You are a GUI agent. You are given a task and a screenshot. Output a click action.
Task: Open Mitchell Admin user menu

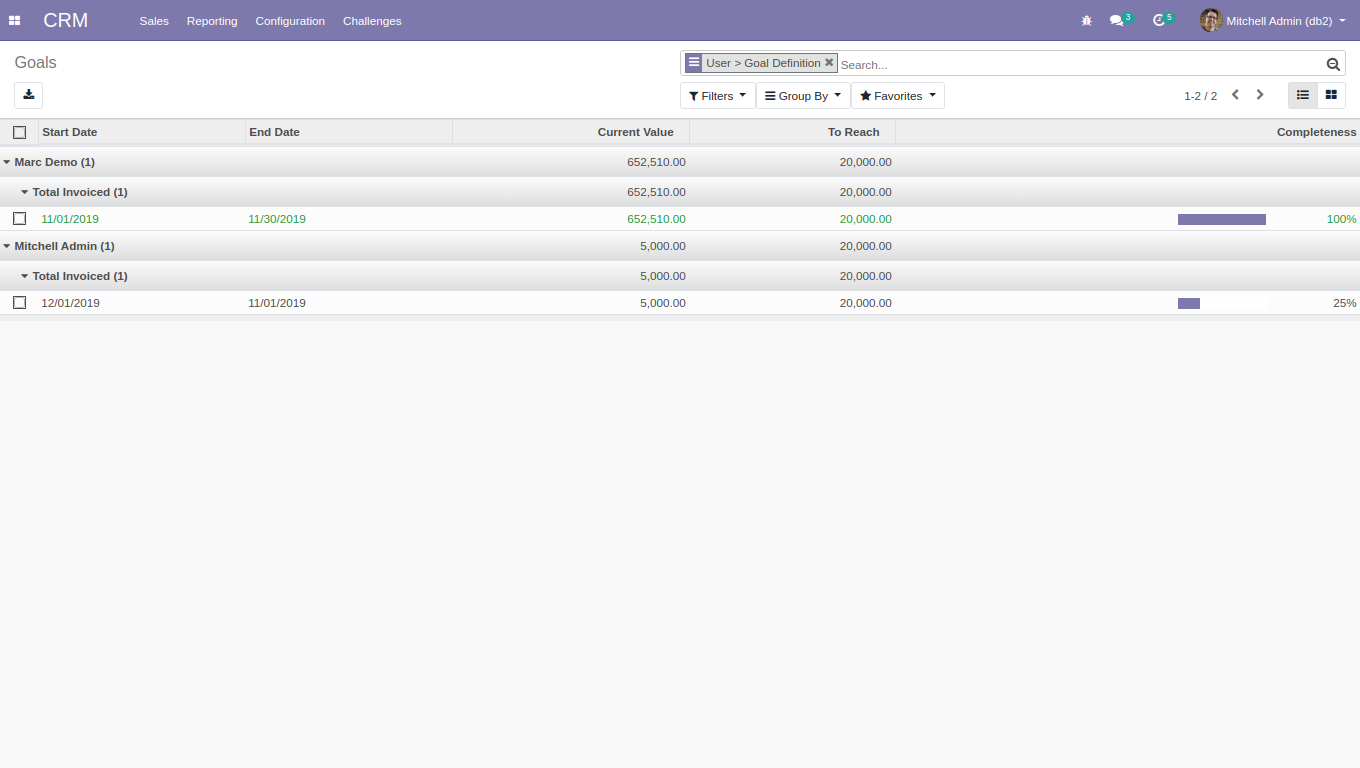tap(1273, 20)
